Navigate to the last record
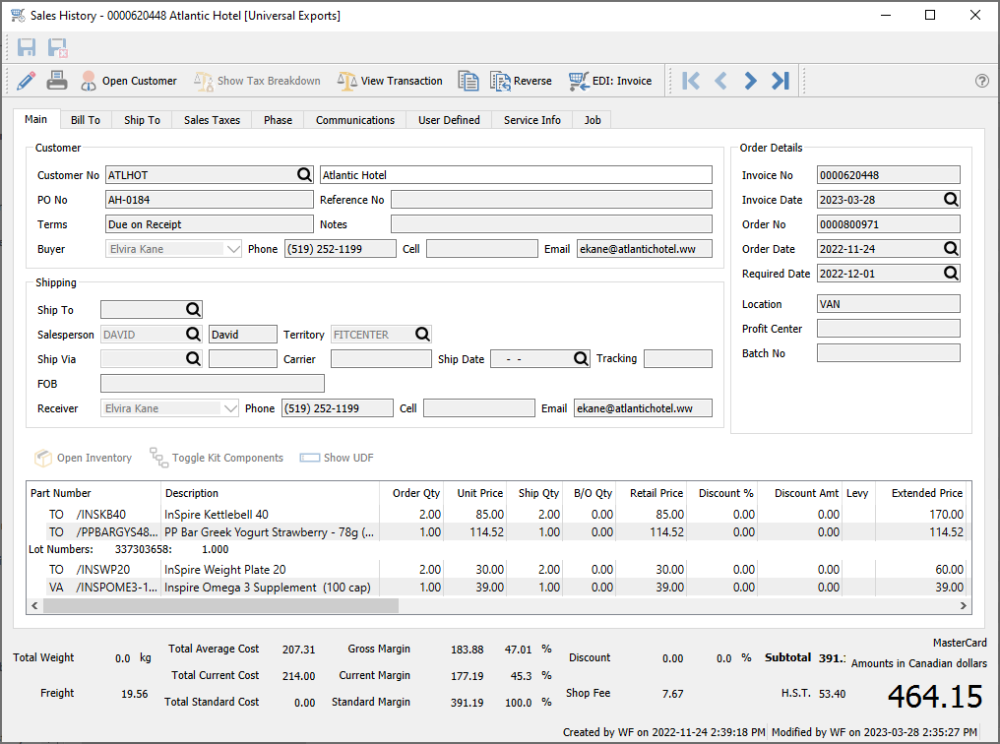The image size is (1000, 744). pos(781,81)
